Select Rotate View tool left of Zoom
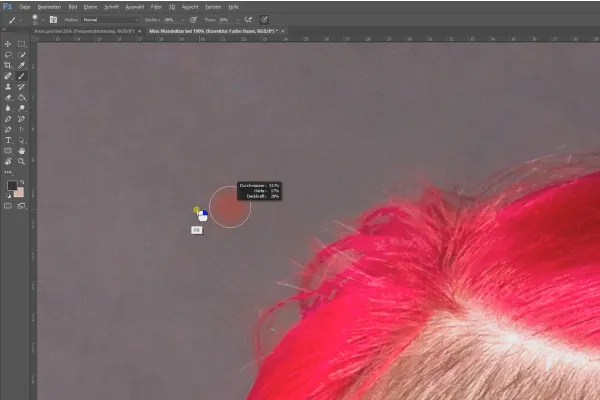This screenshot has height=400, width=600. pos(8,162)
